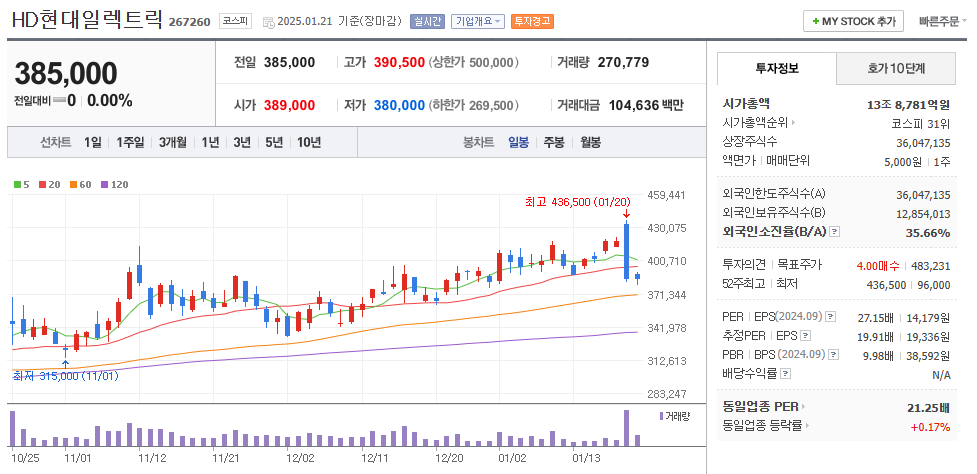Click the green 5-day moving average legend
977x474 pixels.
point(22,184)
